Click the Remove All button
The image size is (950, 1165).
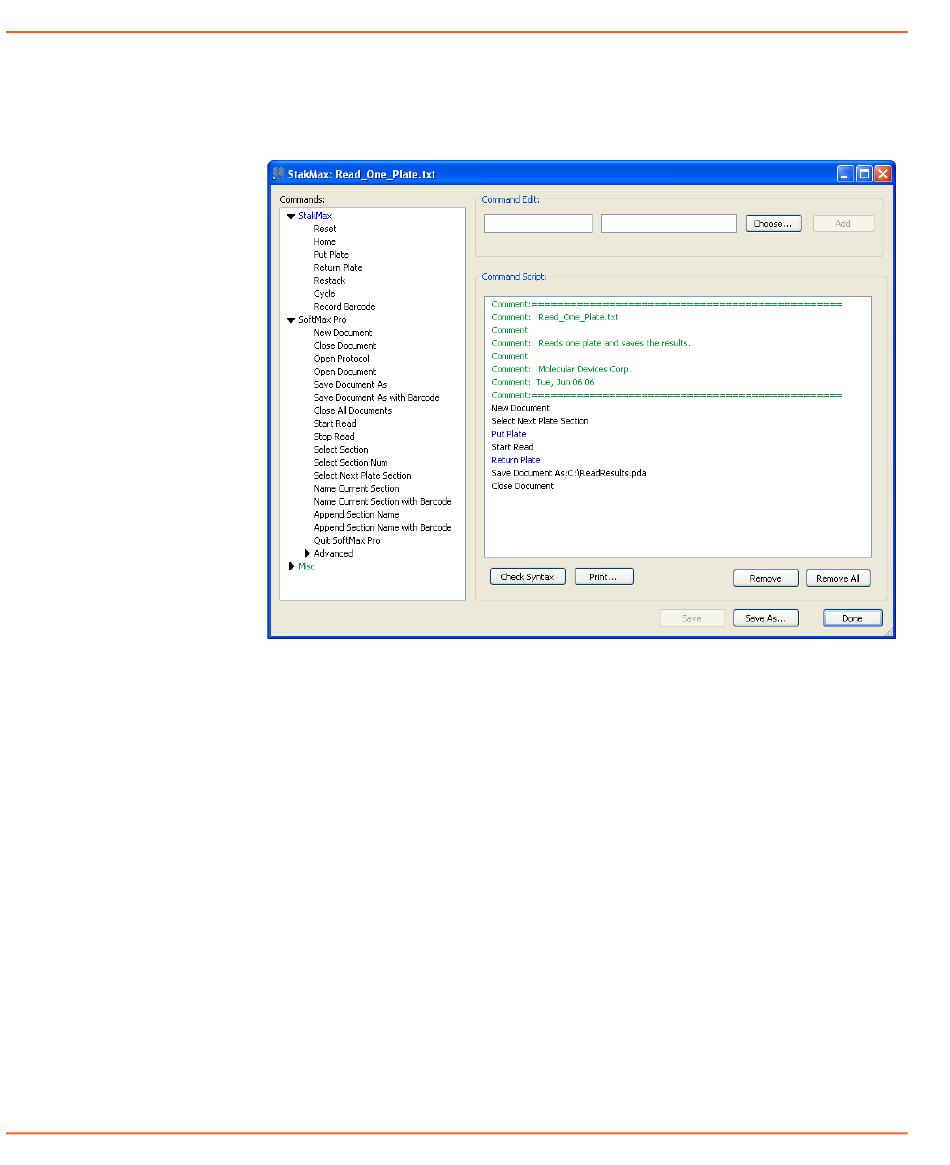point(838,578)
